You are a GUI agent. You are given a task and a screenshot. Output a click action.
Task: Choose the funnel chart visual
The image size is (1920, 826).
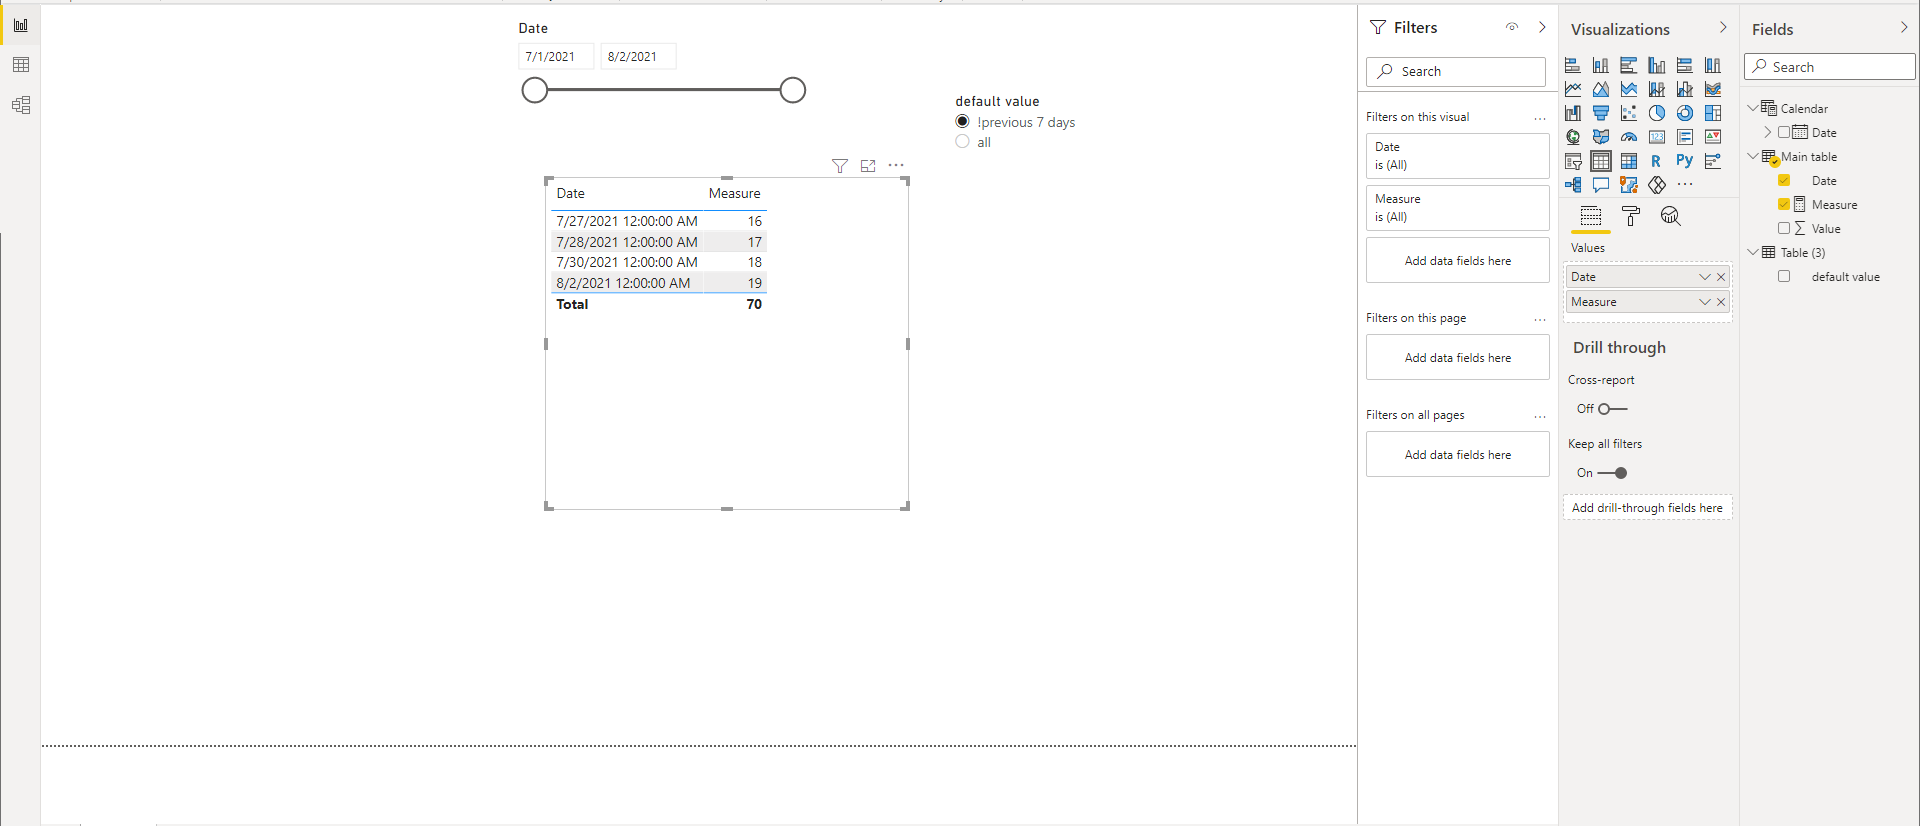coord(1601,113)
